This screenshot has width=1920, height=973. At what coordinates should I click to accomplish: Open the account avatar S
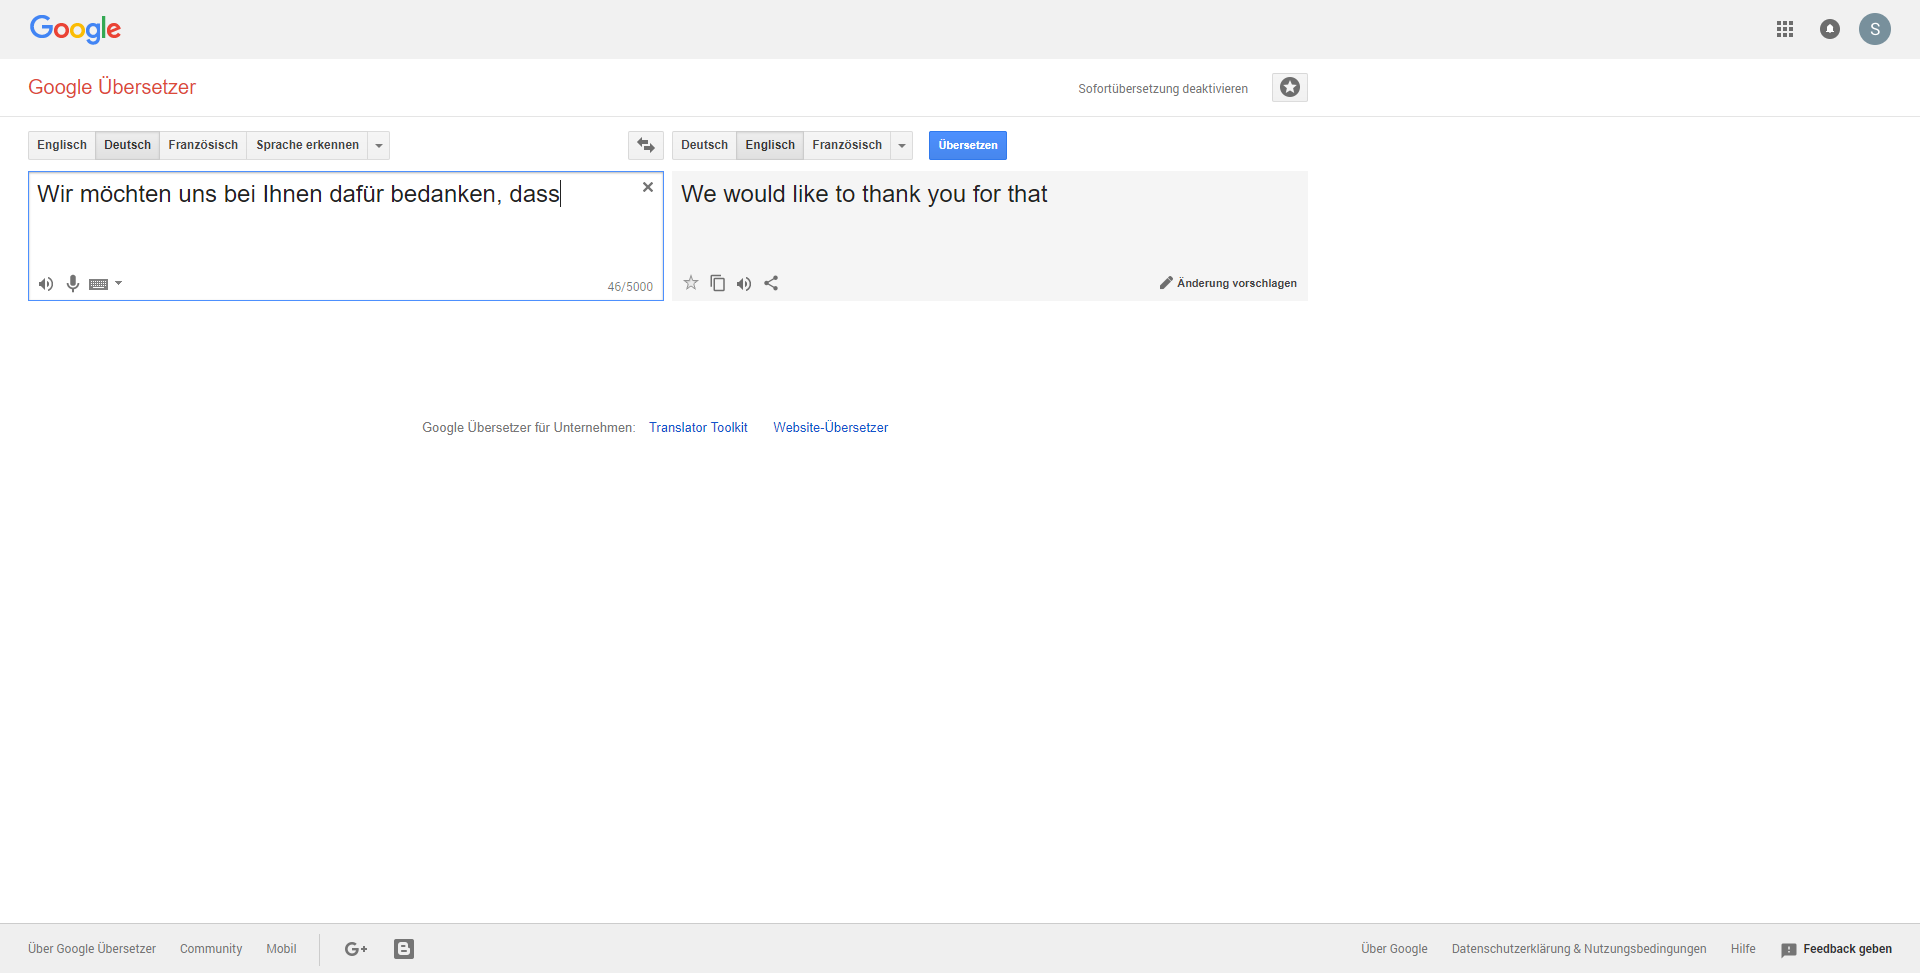click(x=1875, y=29)
